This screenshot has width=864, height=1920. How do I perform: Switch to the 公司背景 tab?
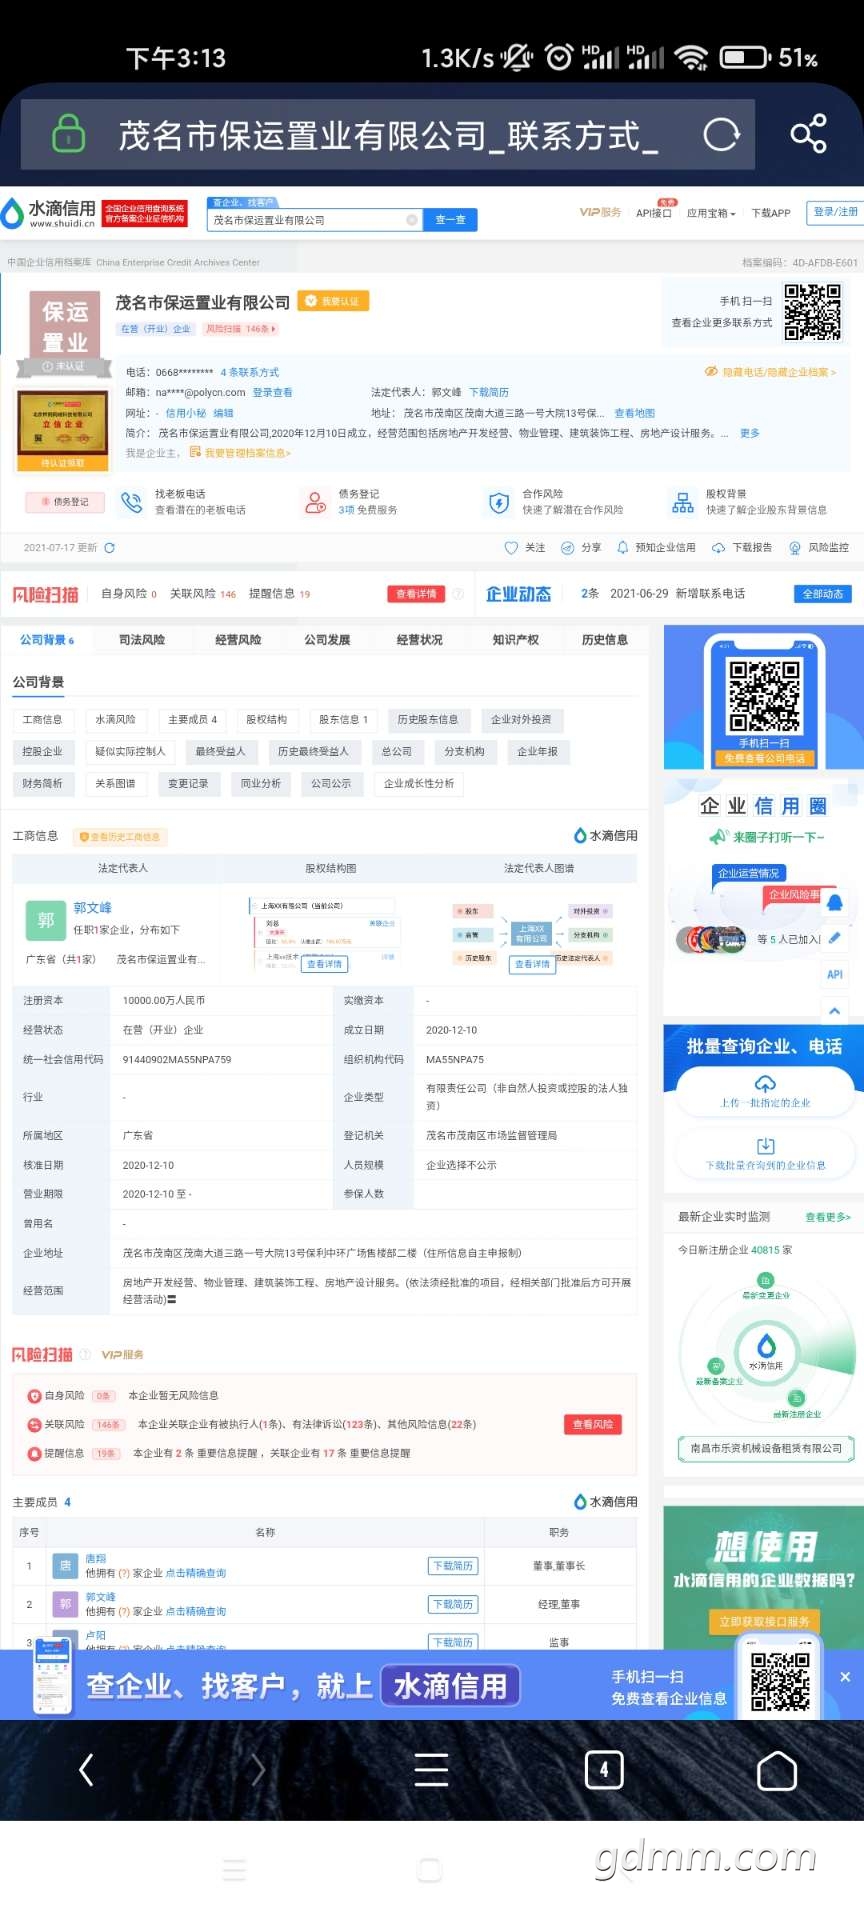pos(46,640)
